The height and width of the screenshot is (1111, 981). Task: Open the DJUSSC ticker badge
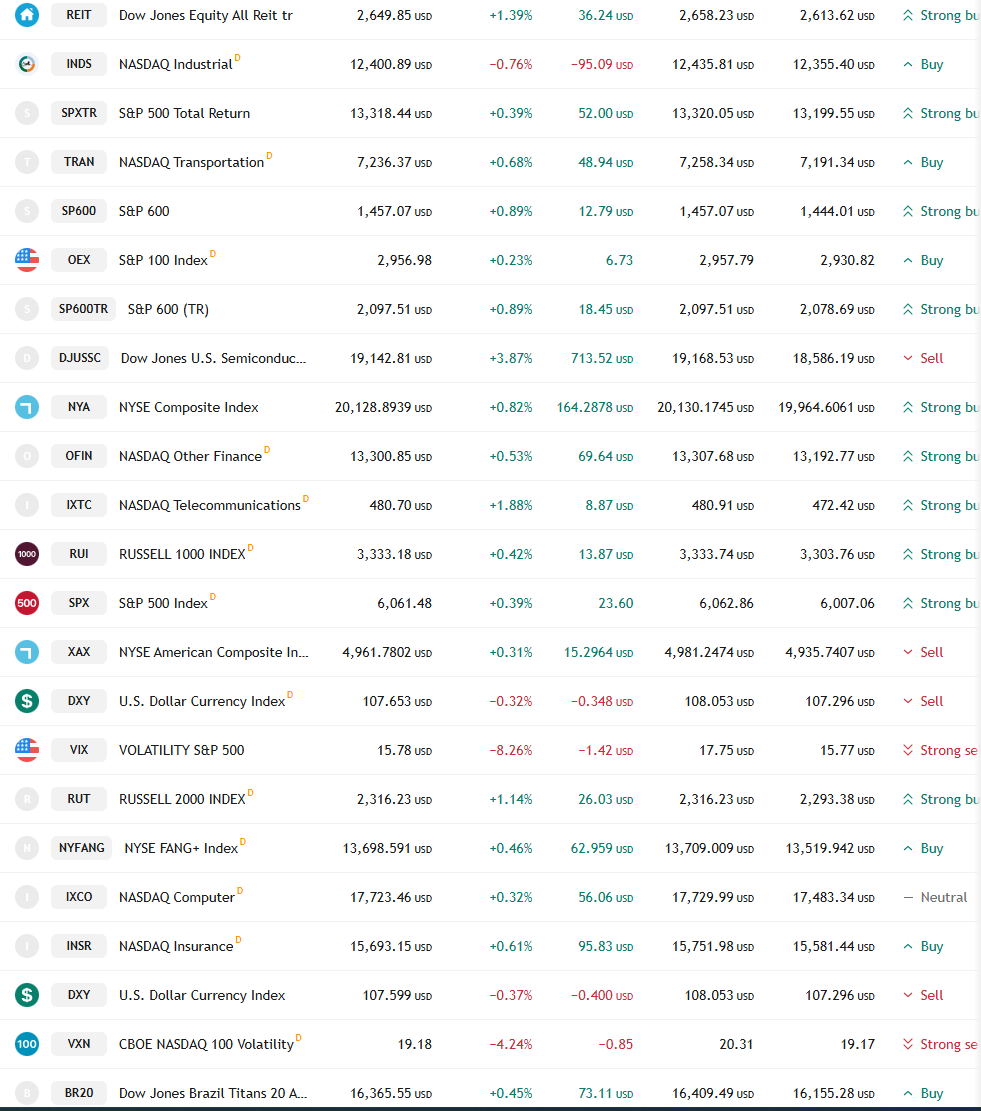[79, 358]
